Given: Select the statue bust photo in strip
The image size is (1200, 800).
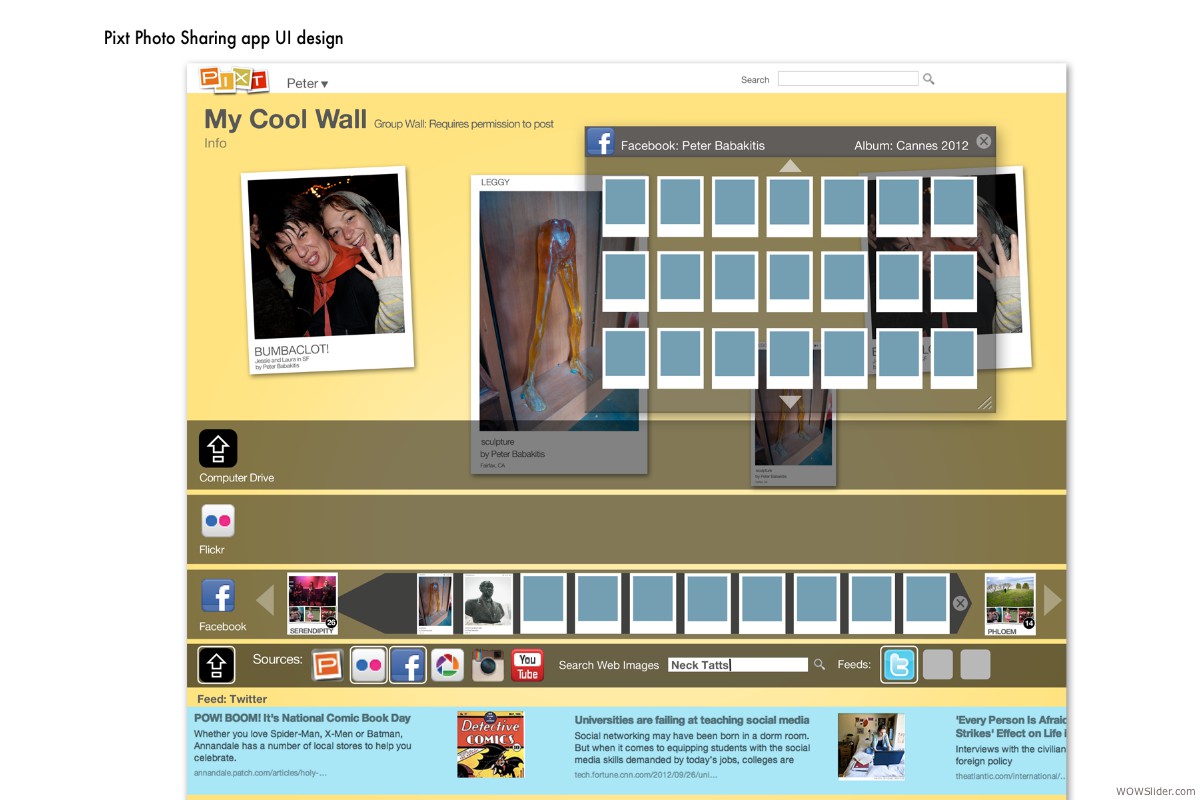Looking at the screenshot, I should 488,603.
